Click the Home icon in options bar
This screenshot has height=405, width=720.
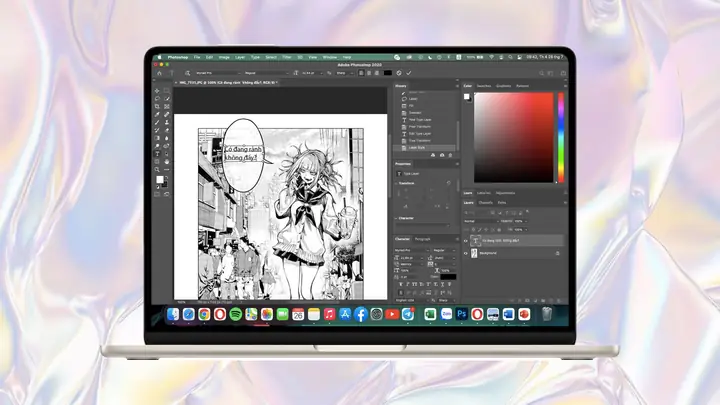[159, 73]
